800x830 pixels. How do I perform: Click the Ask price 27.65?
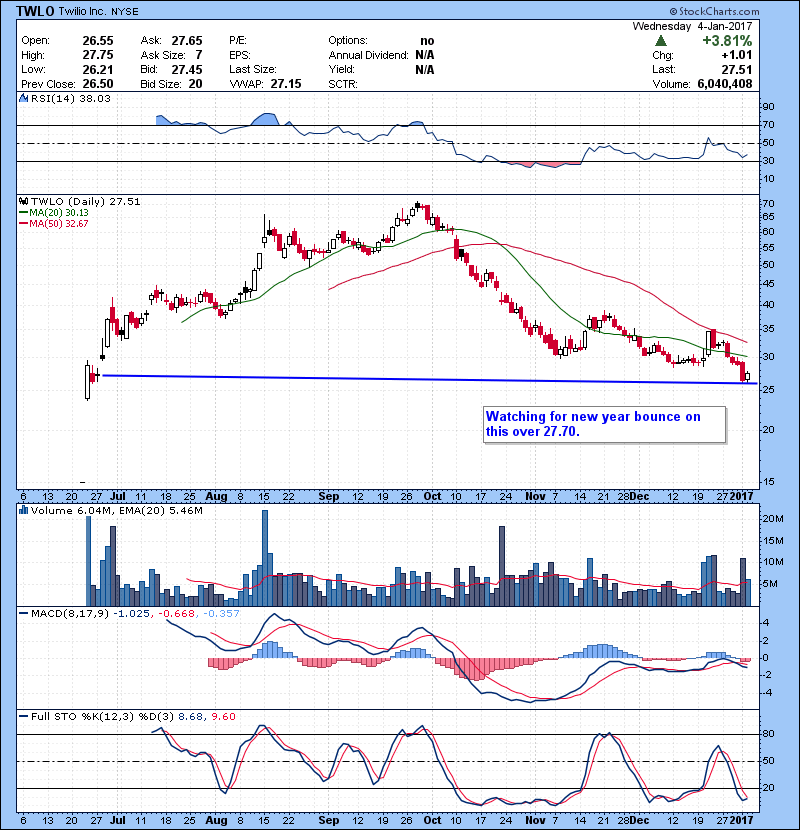pos(187,41)
